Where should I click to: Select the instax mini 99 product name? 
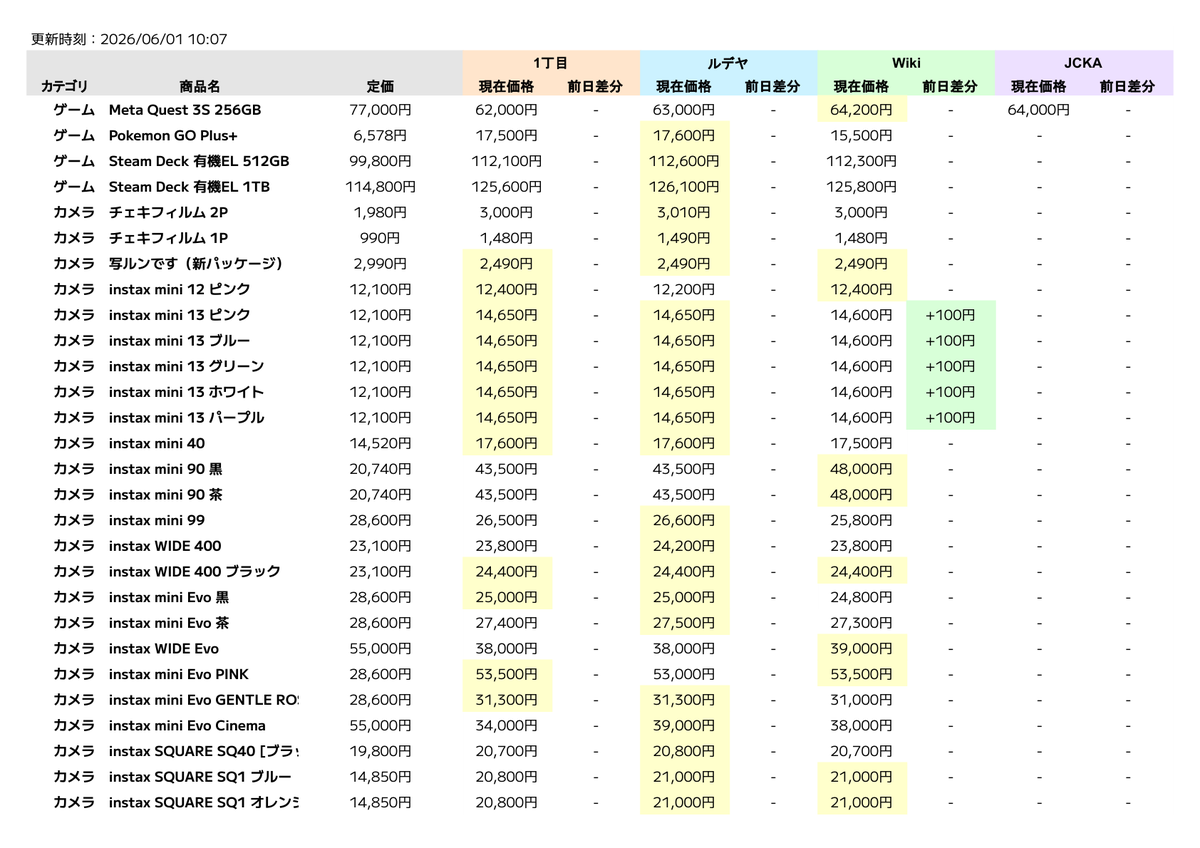click(157, 520)
